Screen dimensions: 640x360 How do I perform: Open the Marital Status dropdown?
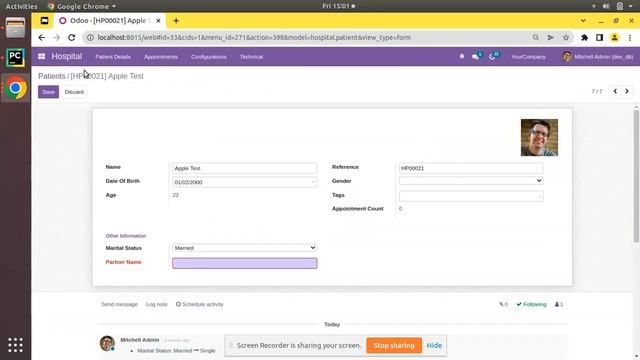coord(244,248)
